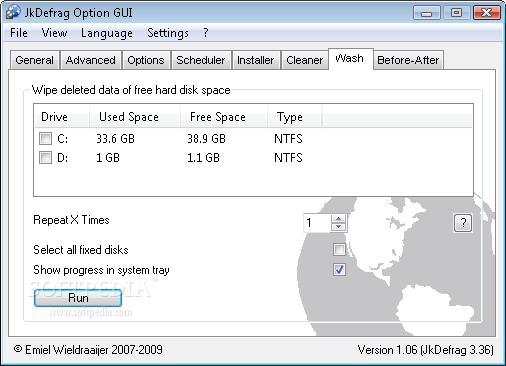Click the Repeat X Times label
This screenshot has height=366, width=506.
click(x=71, y=220)
